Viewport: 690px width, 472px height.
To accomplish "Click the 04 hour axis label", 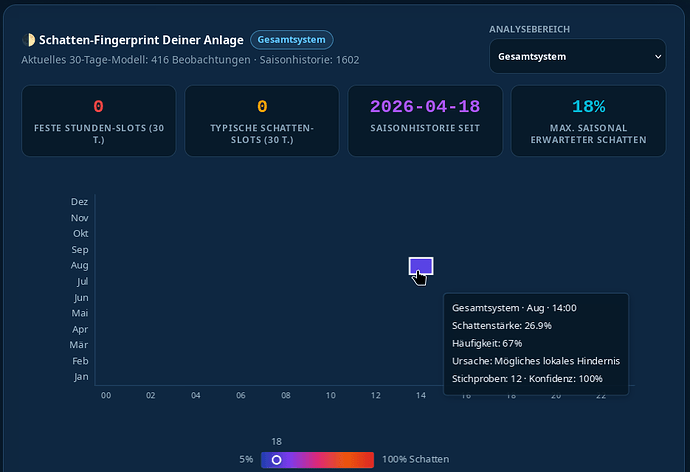I will (x=196, y=395).
